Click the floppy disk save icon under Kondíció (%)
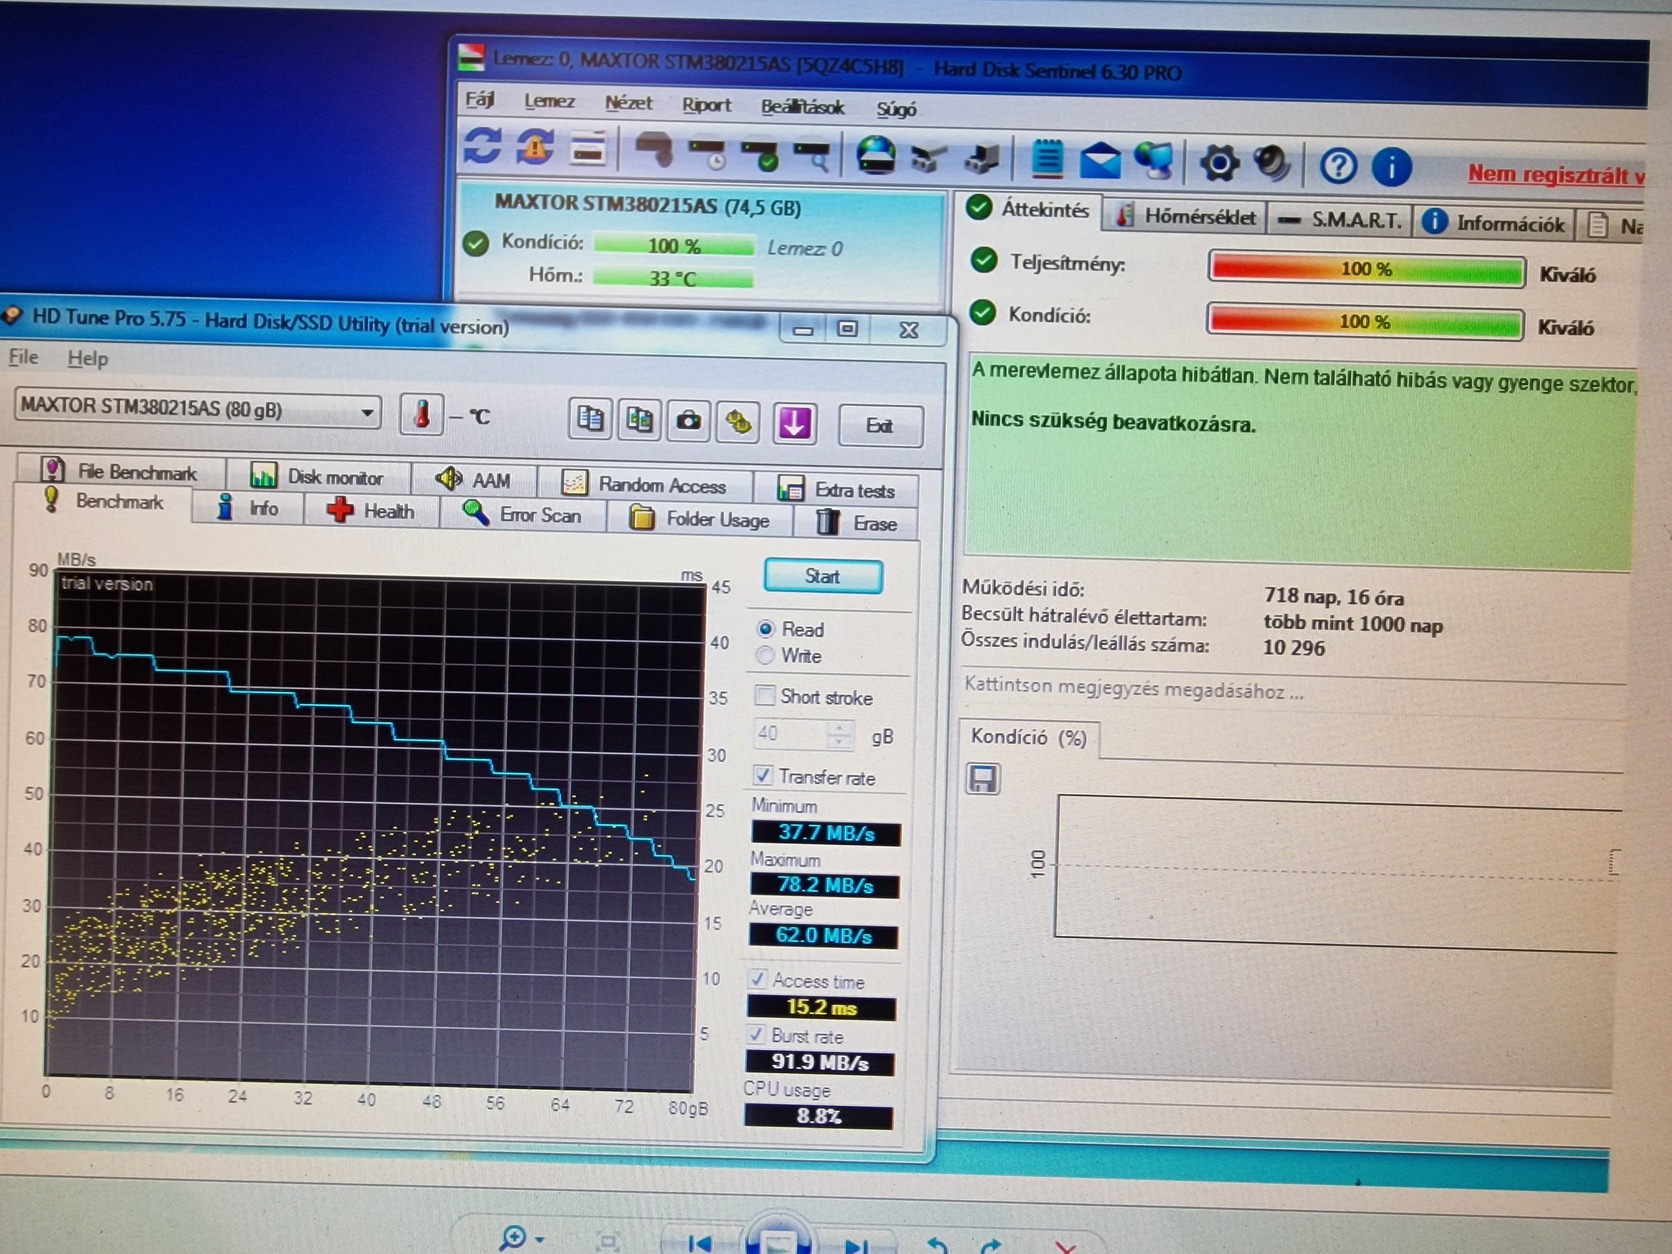 point(982,778)
